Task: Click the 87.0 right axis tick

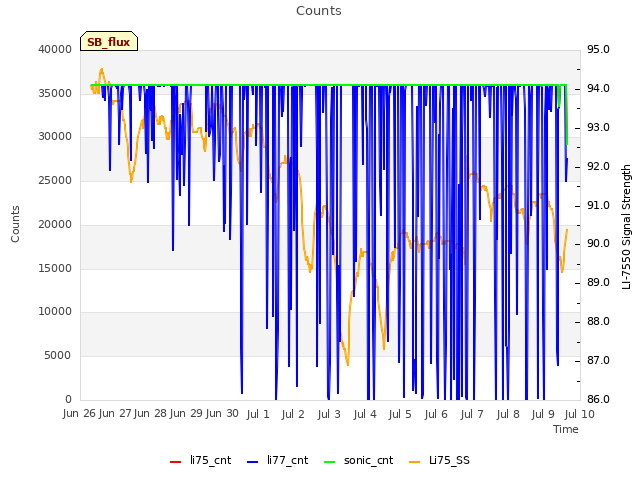Action: tap(598, 360)
